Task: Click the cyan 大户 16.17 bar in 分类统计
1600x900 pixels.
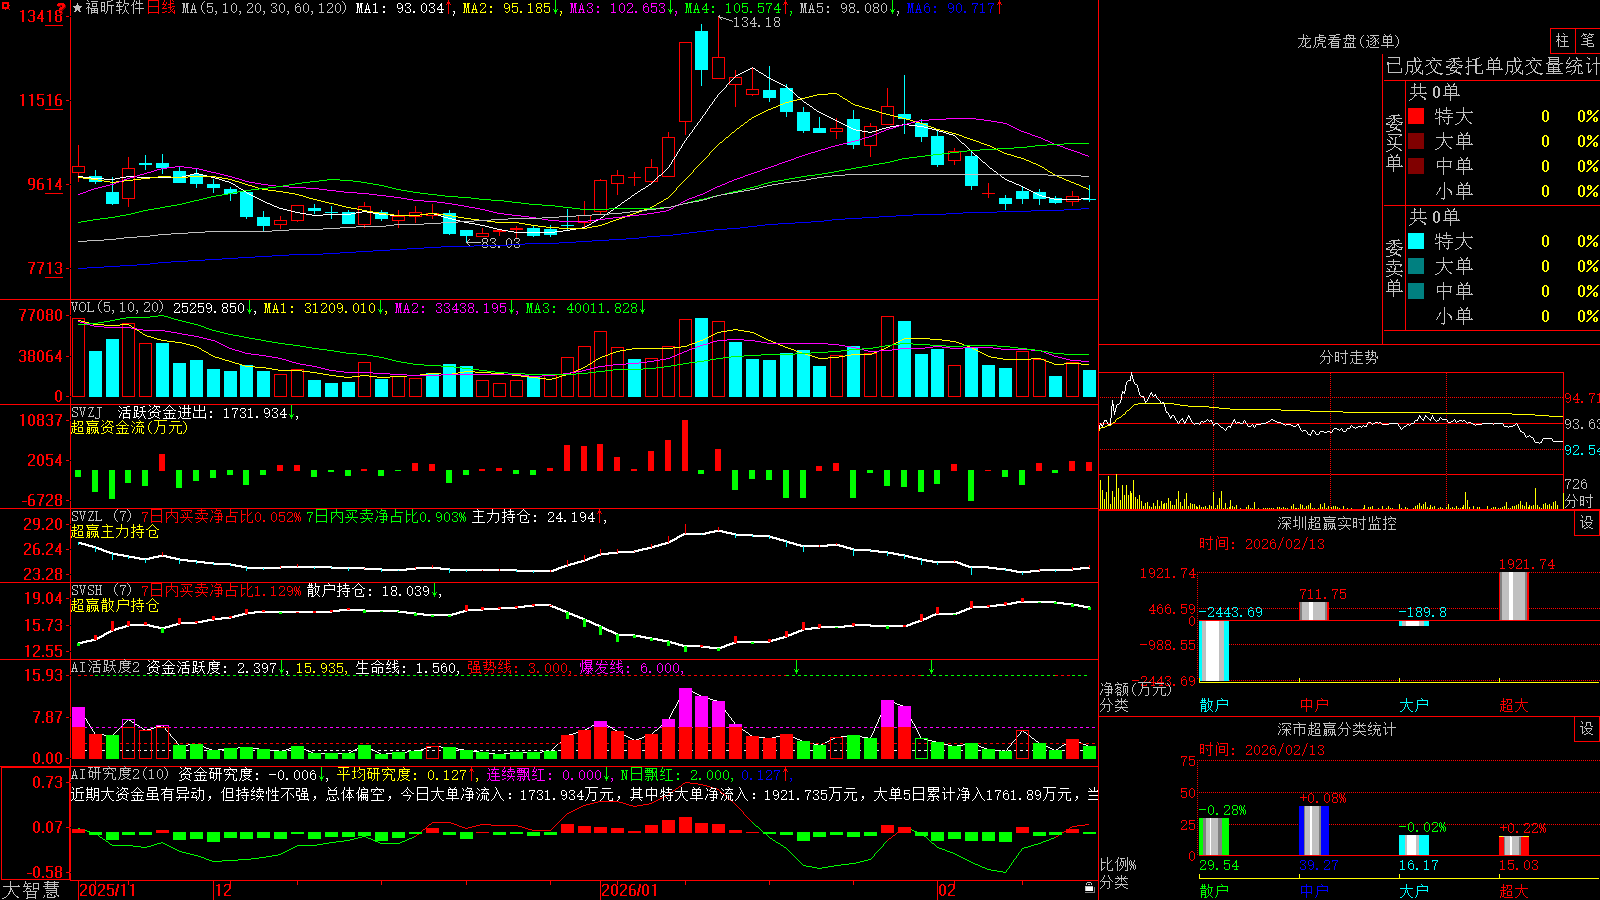Action: pyautogui.click(x=1414, y=845)
